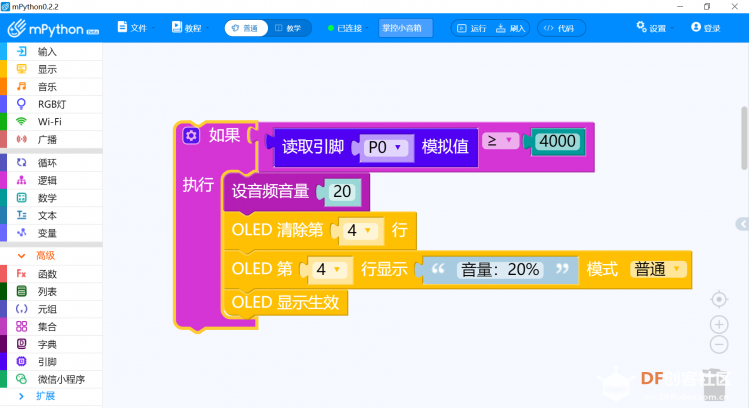Open the 模式 普通 mode dropdown

[x=658, y=269]
